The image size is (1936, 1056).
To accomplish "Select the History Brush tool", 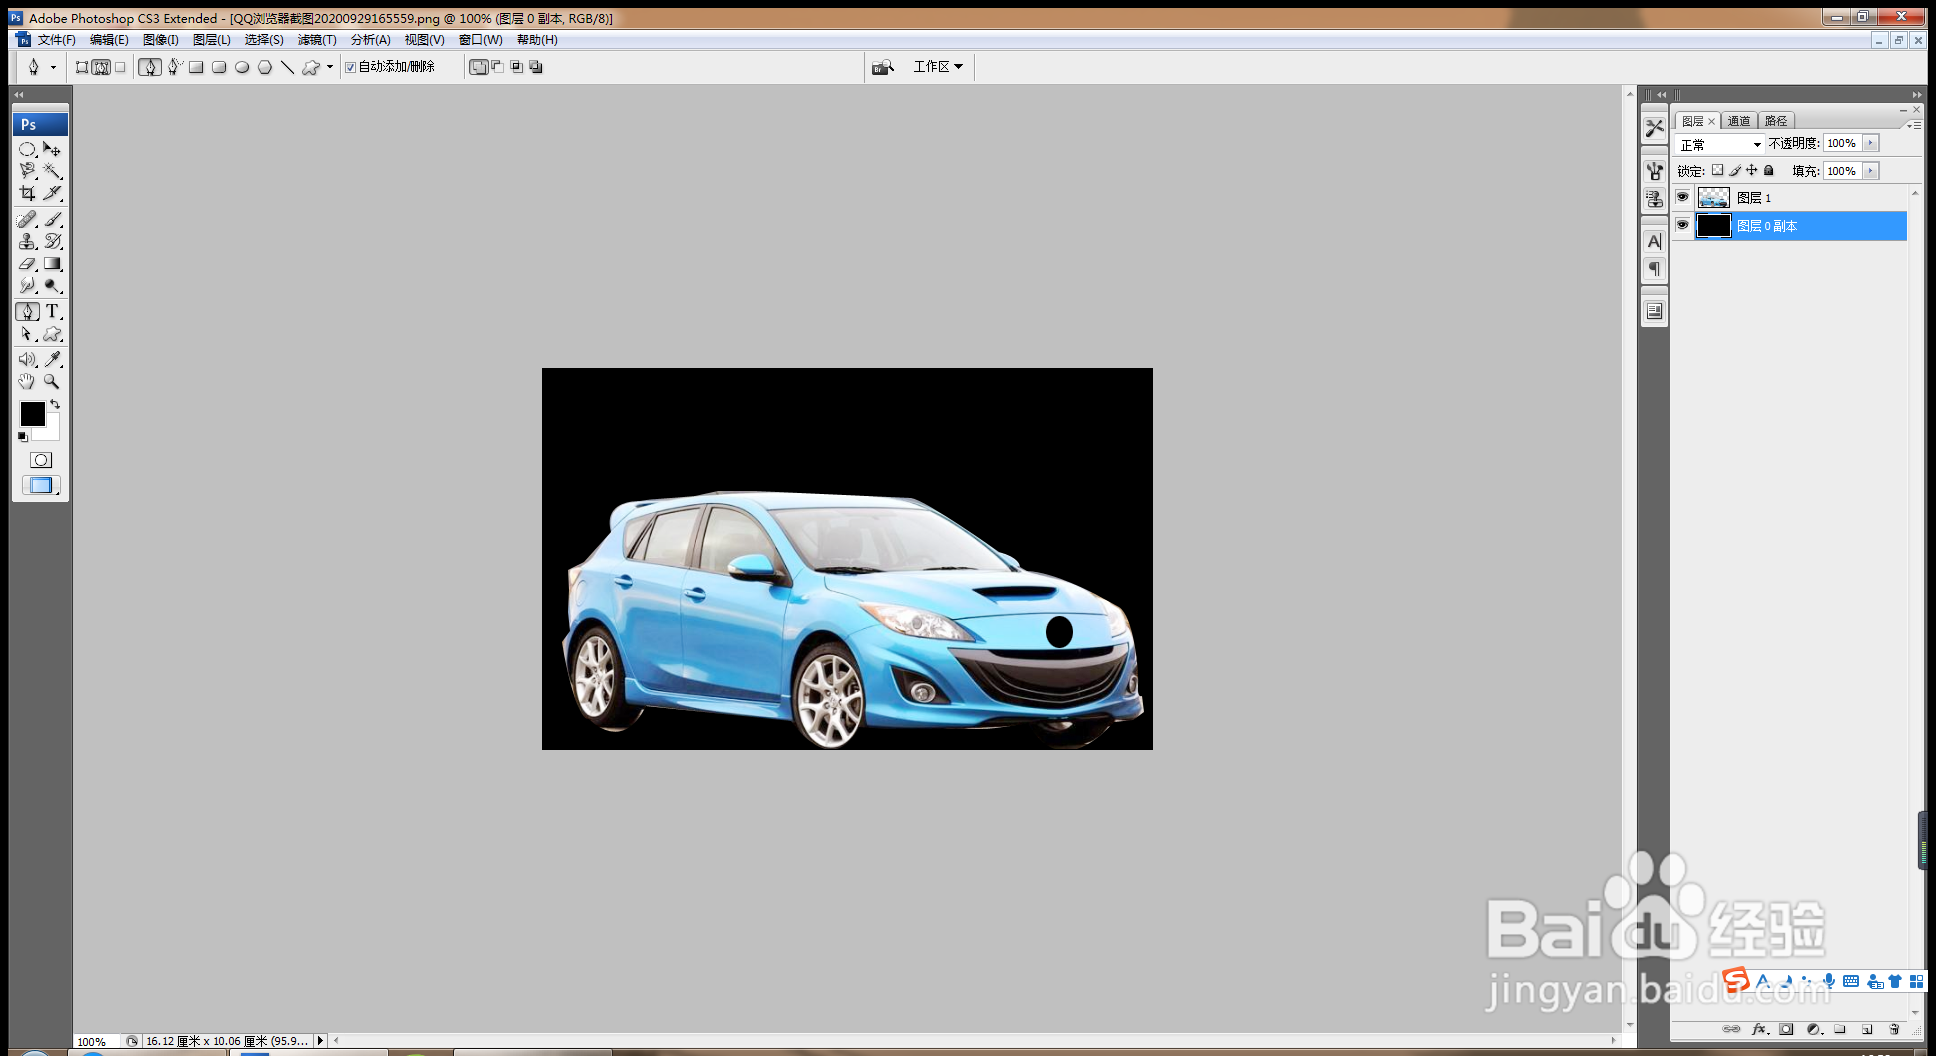I will 53,241.
